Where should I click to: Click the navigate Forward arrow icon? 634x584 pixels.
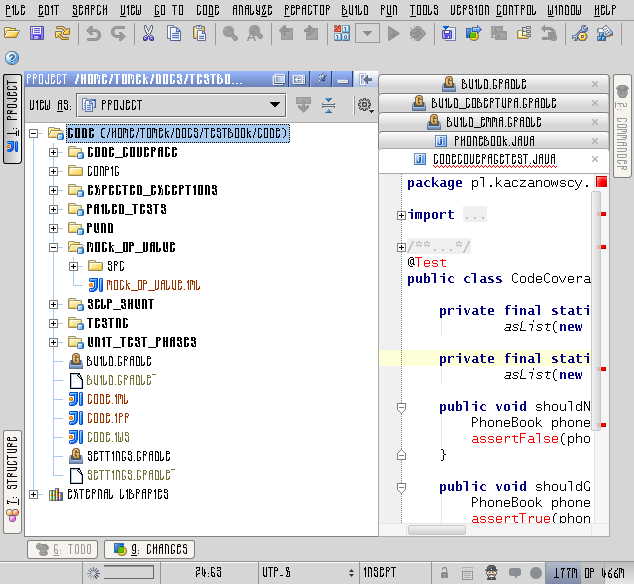point(311,34)
